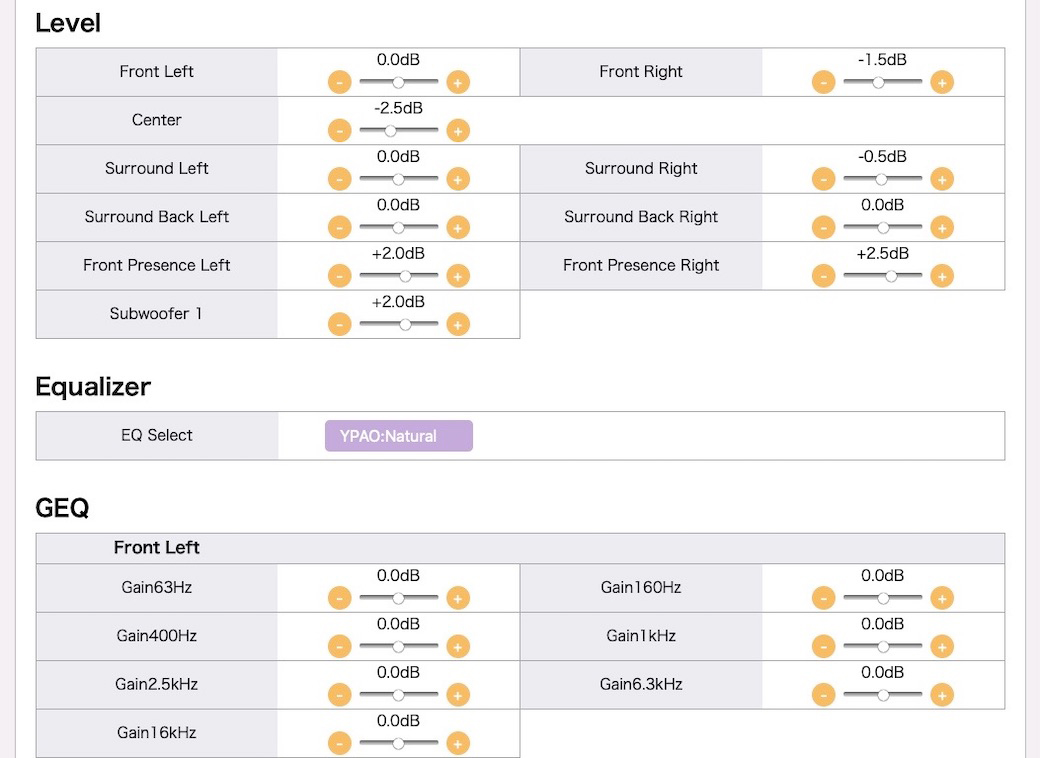
Task: Decrease Surround Left level using minus
Action: 340,179
